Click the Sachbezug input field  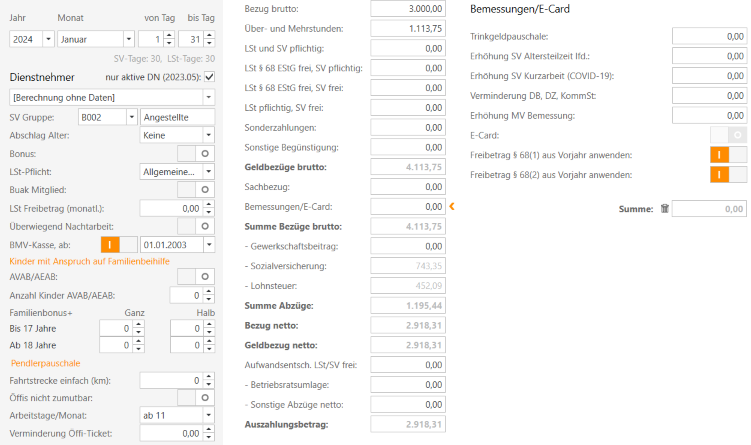coord(408,187)
